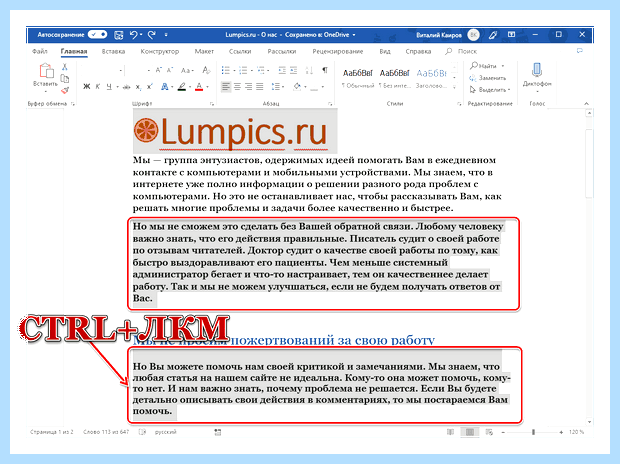
Task: Toggle bold (Ж) formatting
Action: coord(87,87)
